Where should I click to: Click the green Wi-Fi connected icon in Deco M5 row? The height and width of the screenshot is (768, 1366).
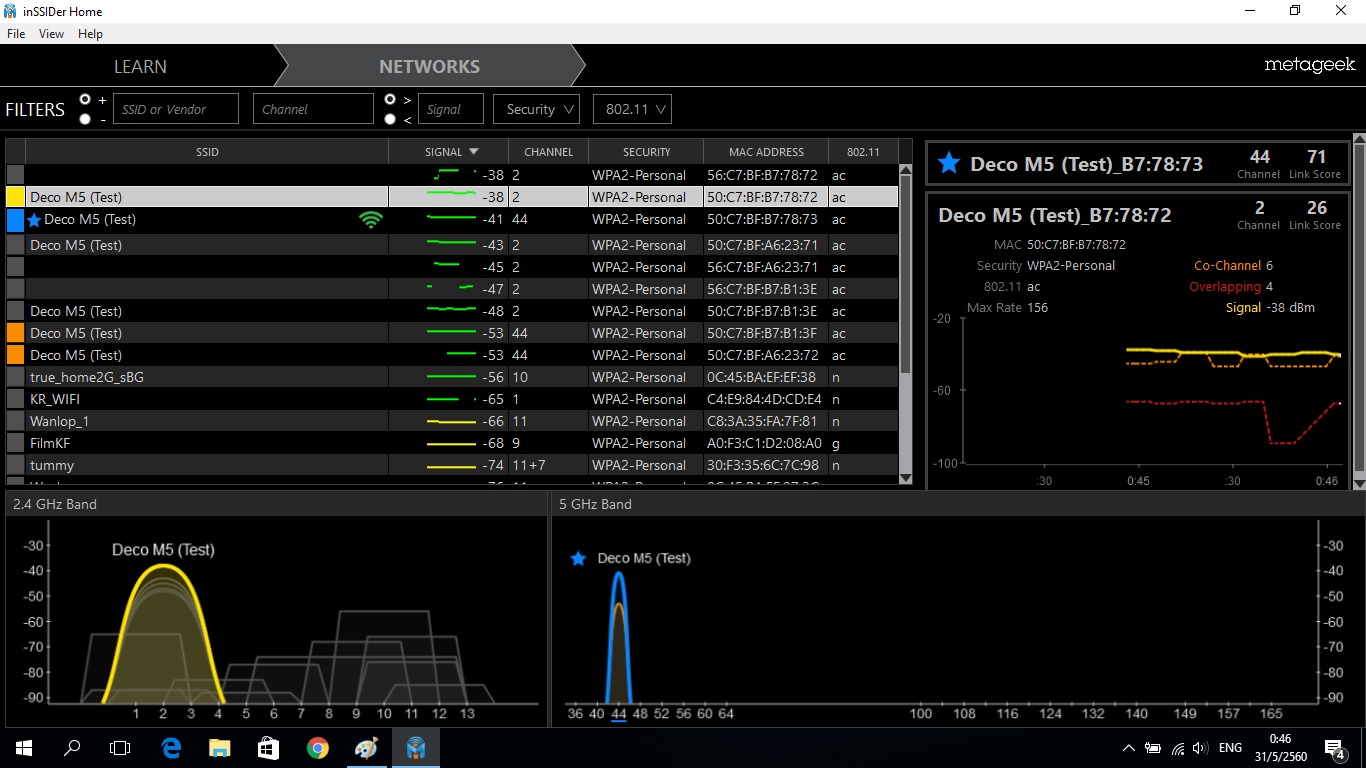[x=371, y=219]
